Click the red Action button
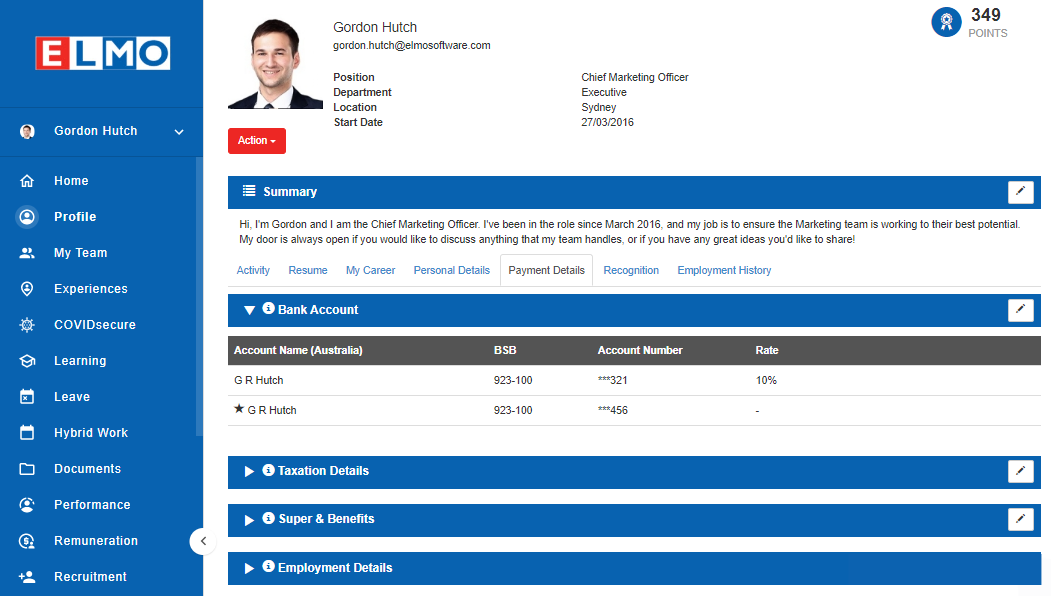 [x=257, y=141]
